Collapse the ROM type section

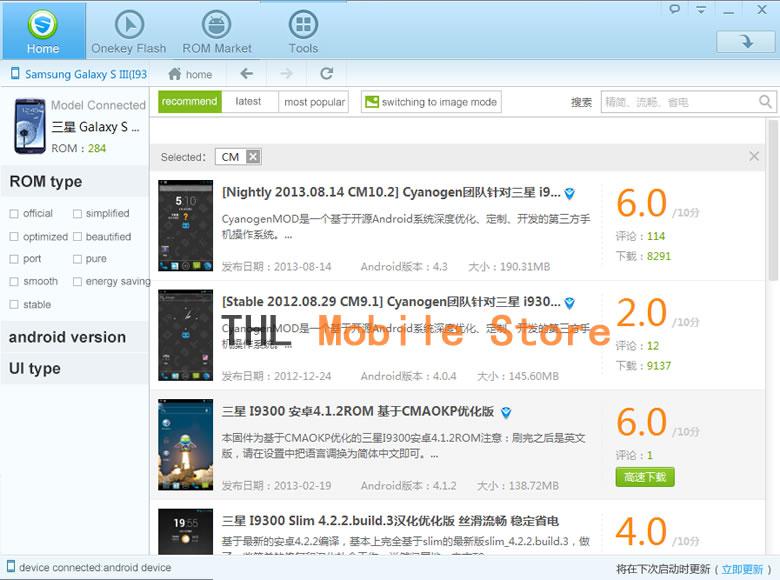tap(75, 182)
